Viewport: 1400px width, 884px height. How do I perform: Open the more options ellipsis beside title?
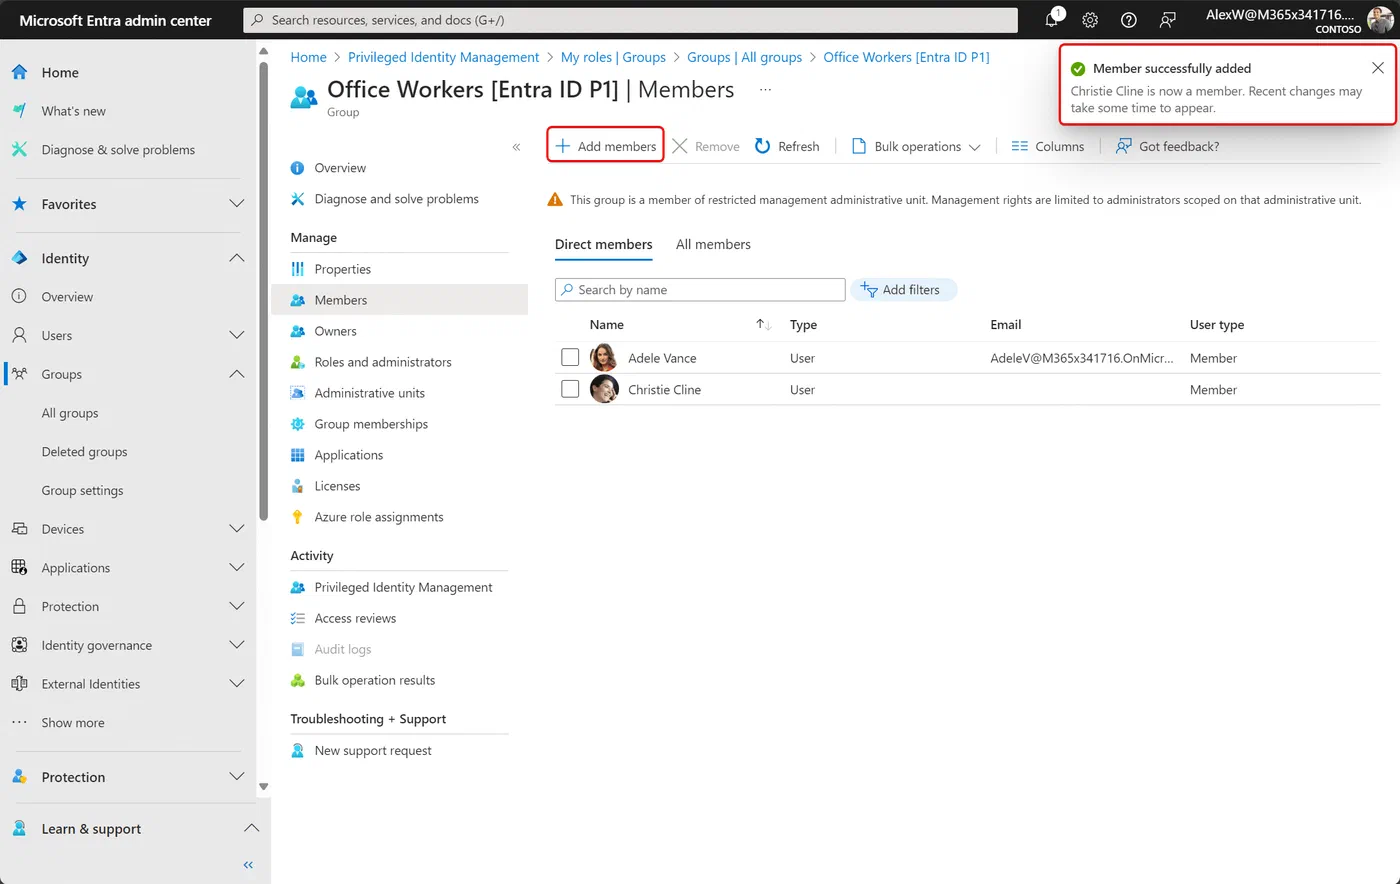(766, 90)
